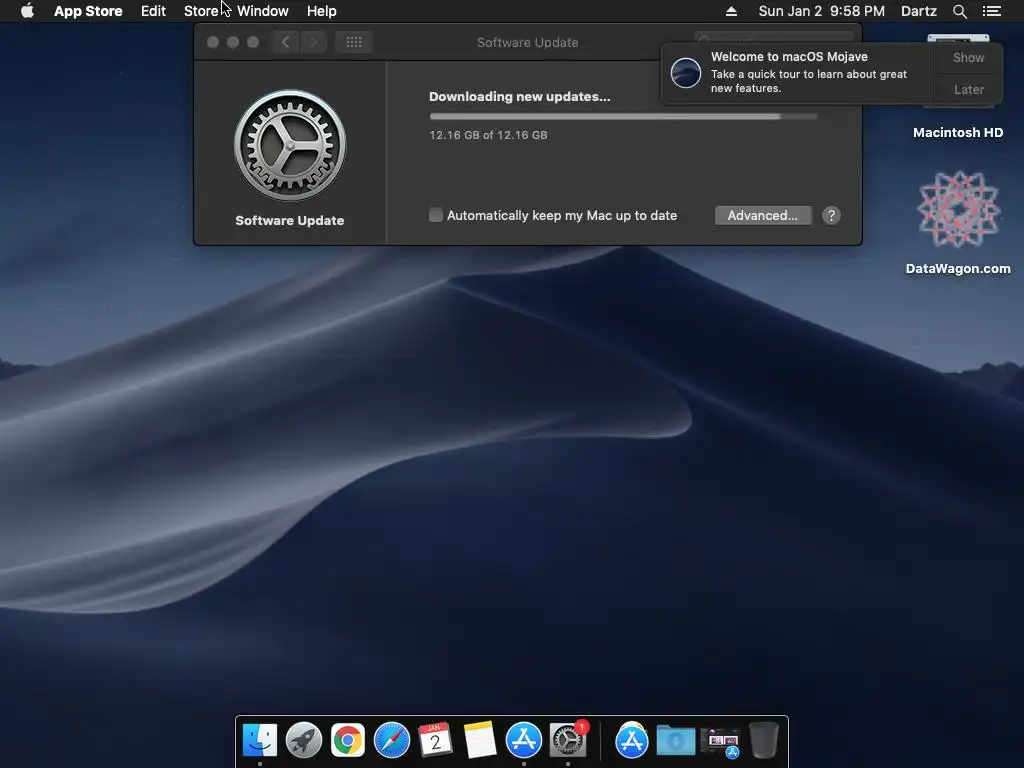The width and height of the screenshot is (1024, 768).
Task: Open the Window menu
Action: 263,11
